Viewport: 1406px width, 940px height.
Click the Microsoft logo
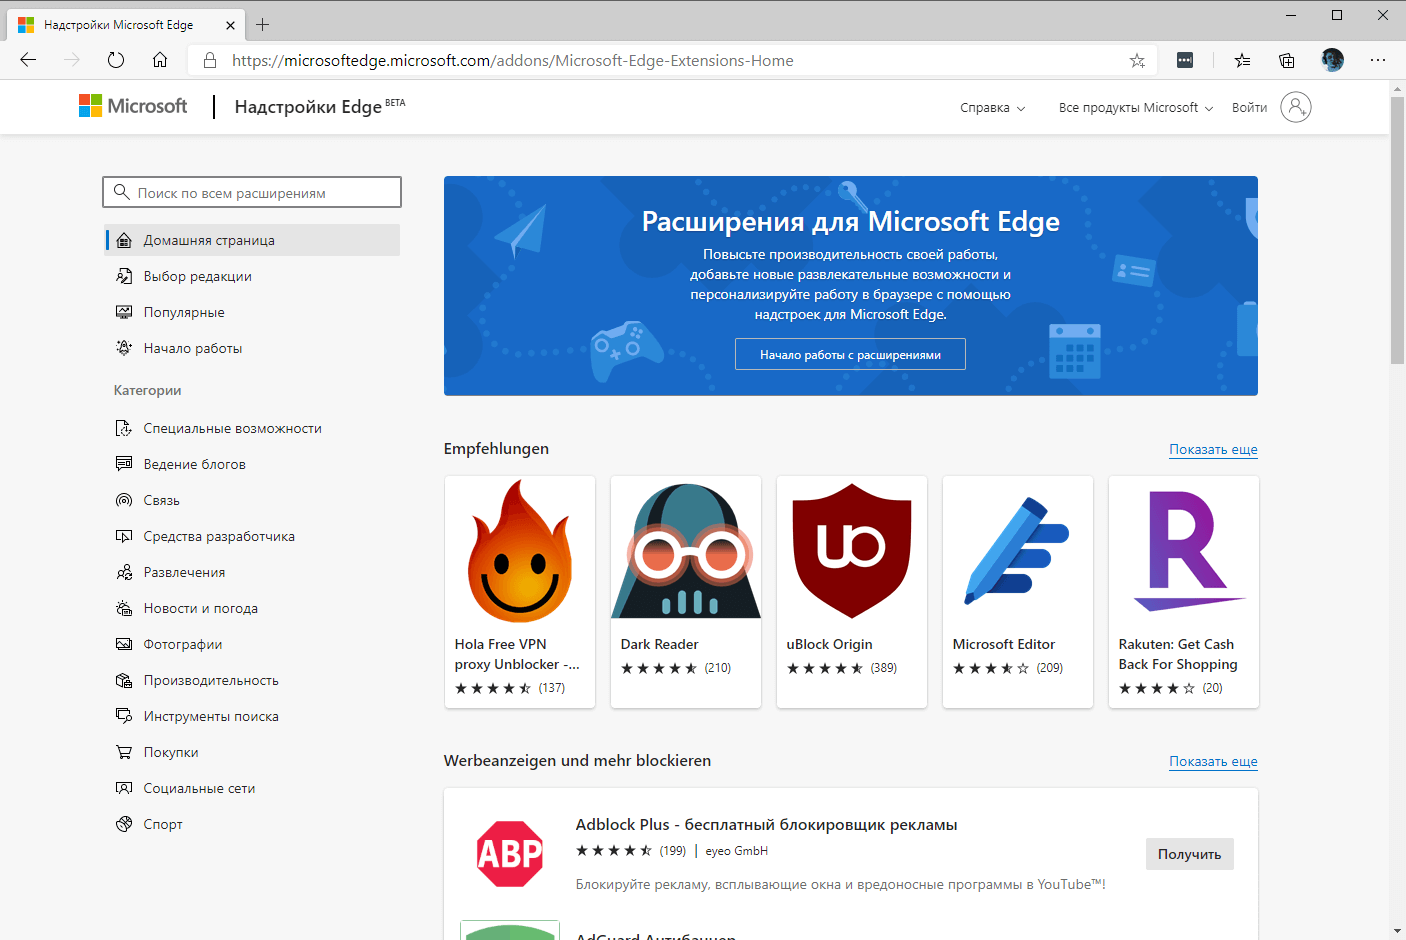133,106
